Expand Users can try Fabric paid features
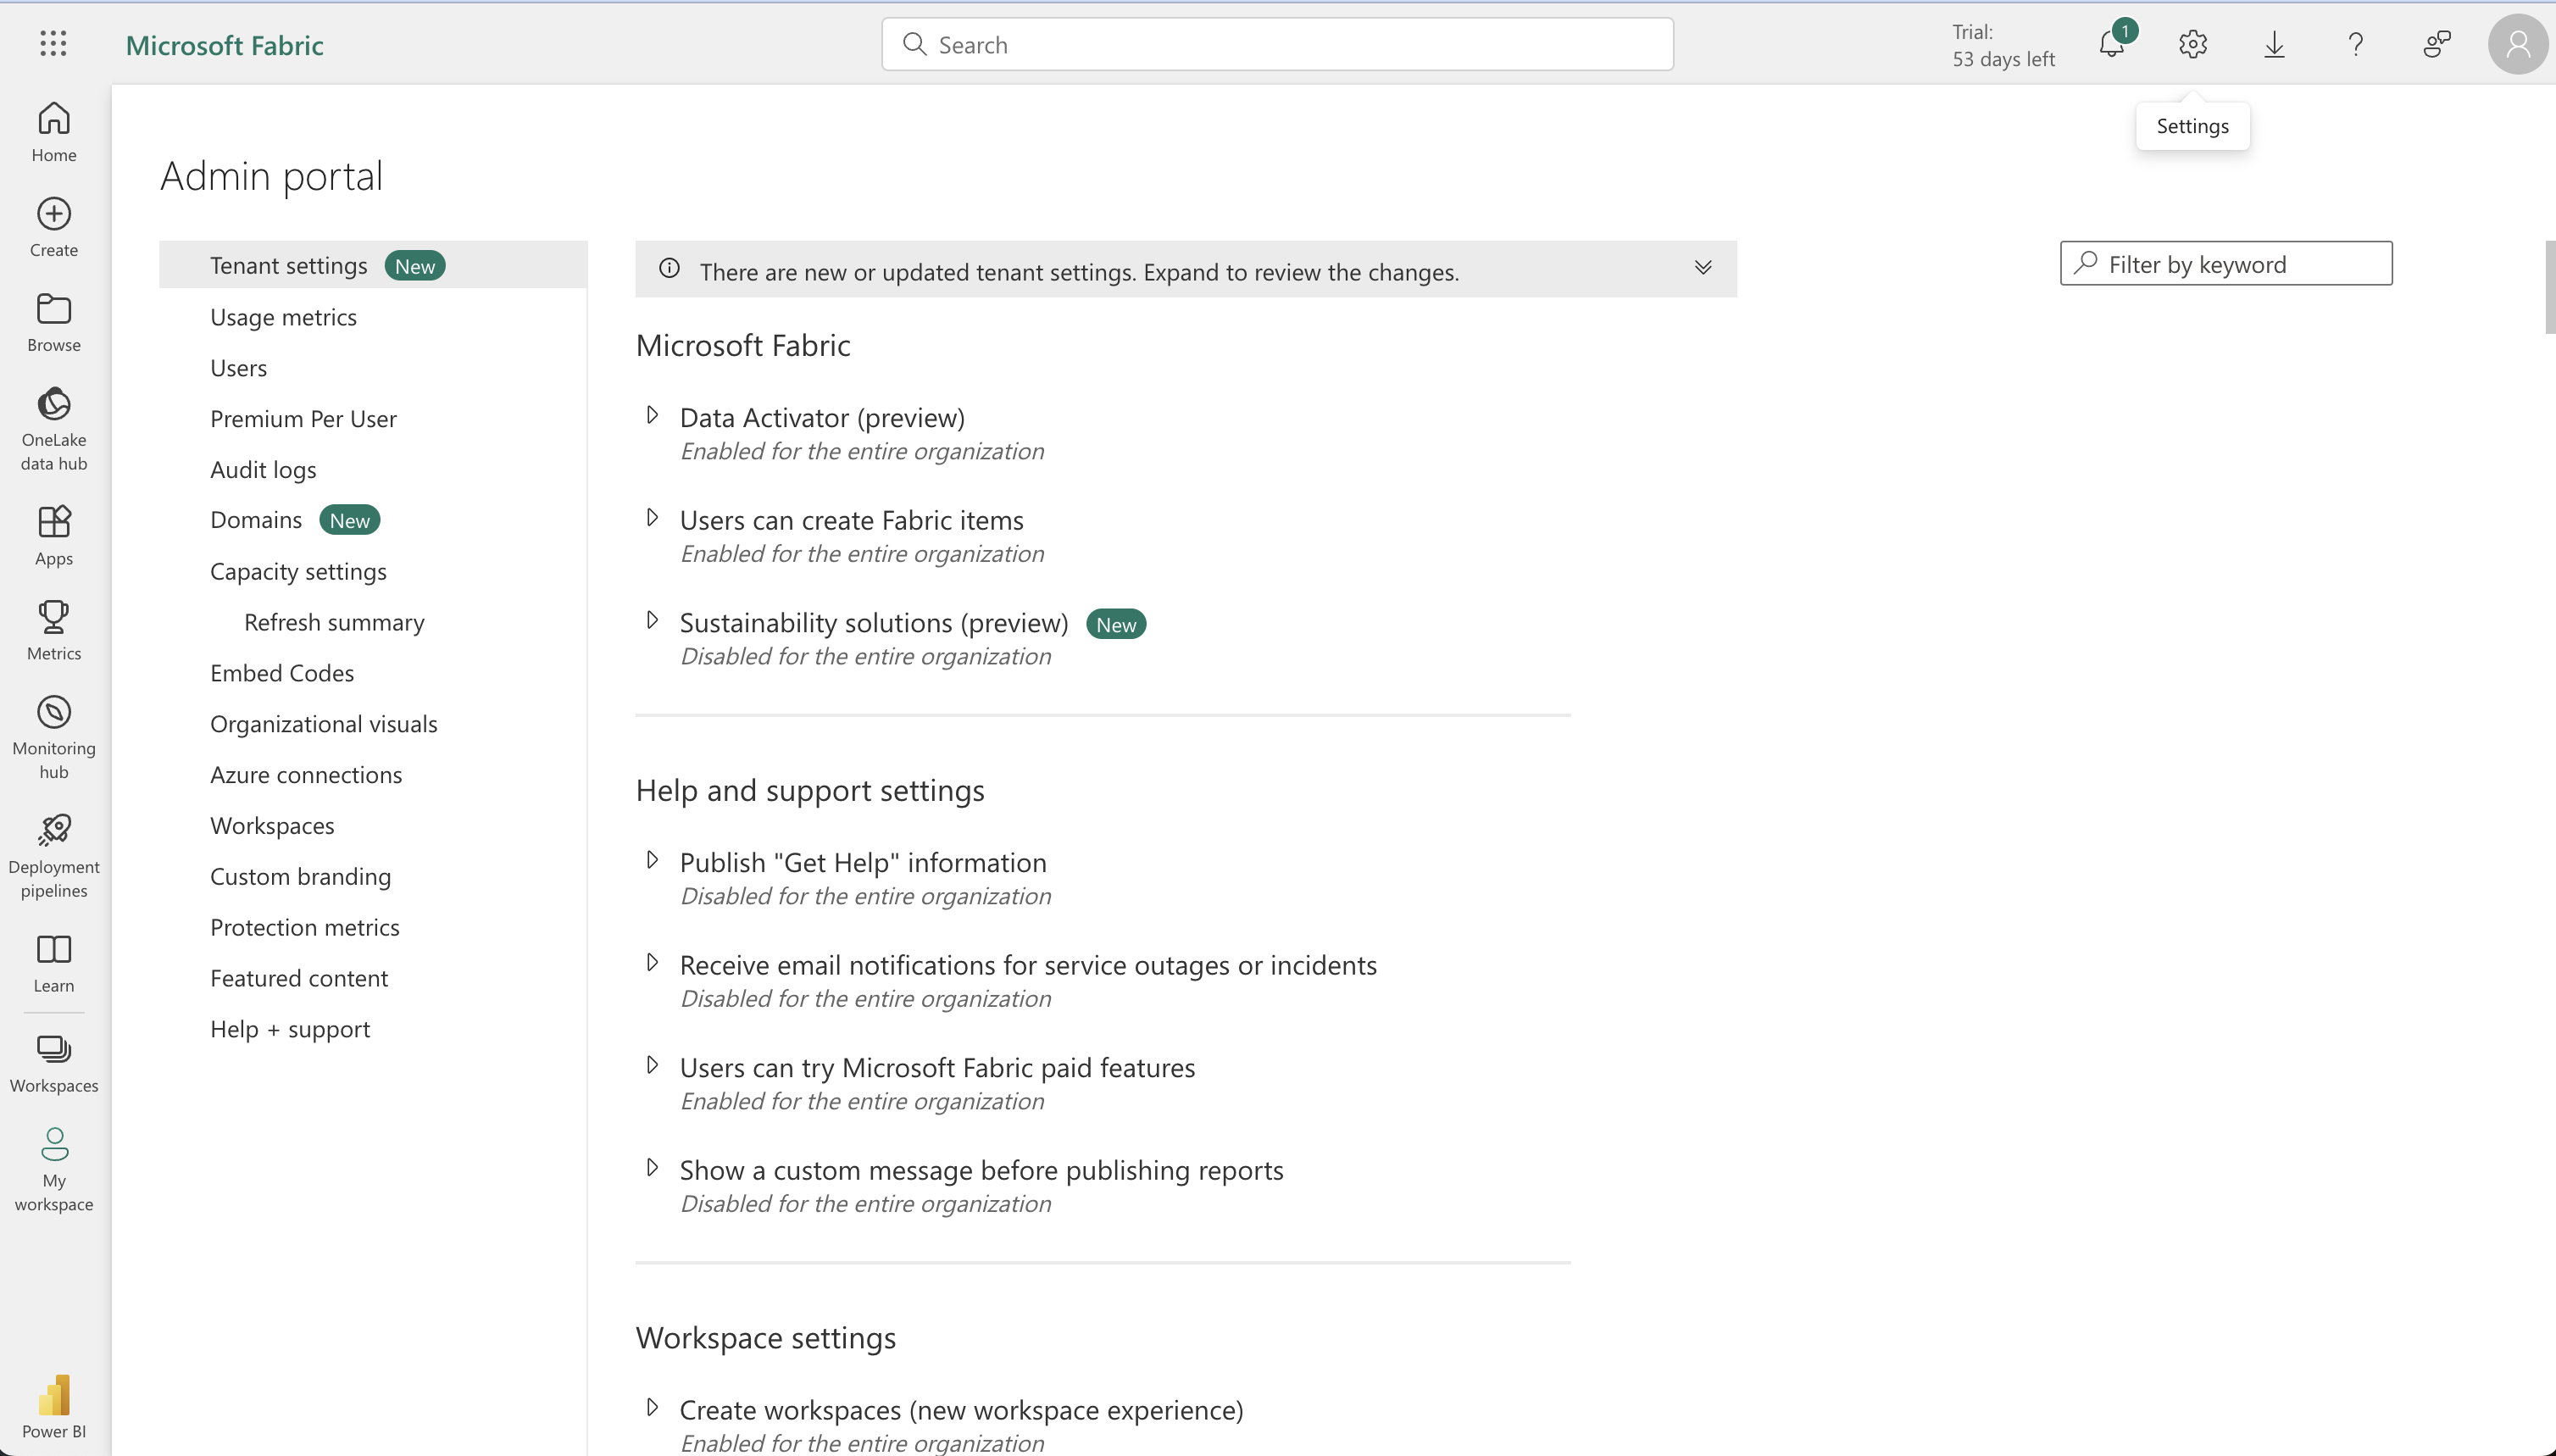Screen dimensions: 2556x1456 (652, 1066)
